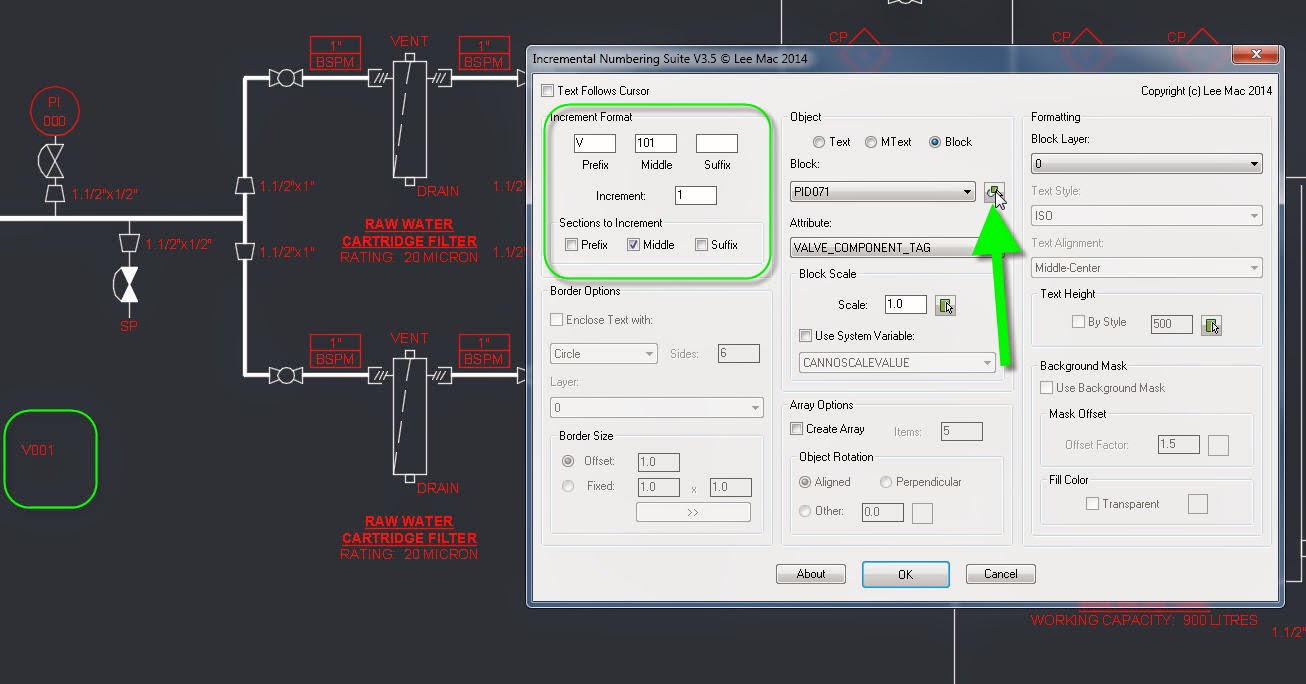1306x684 pixels.
Task: Click the Increment value field
Action: click(x=696, y=196)
